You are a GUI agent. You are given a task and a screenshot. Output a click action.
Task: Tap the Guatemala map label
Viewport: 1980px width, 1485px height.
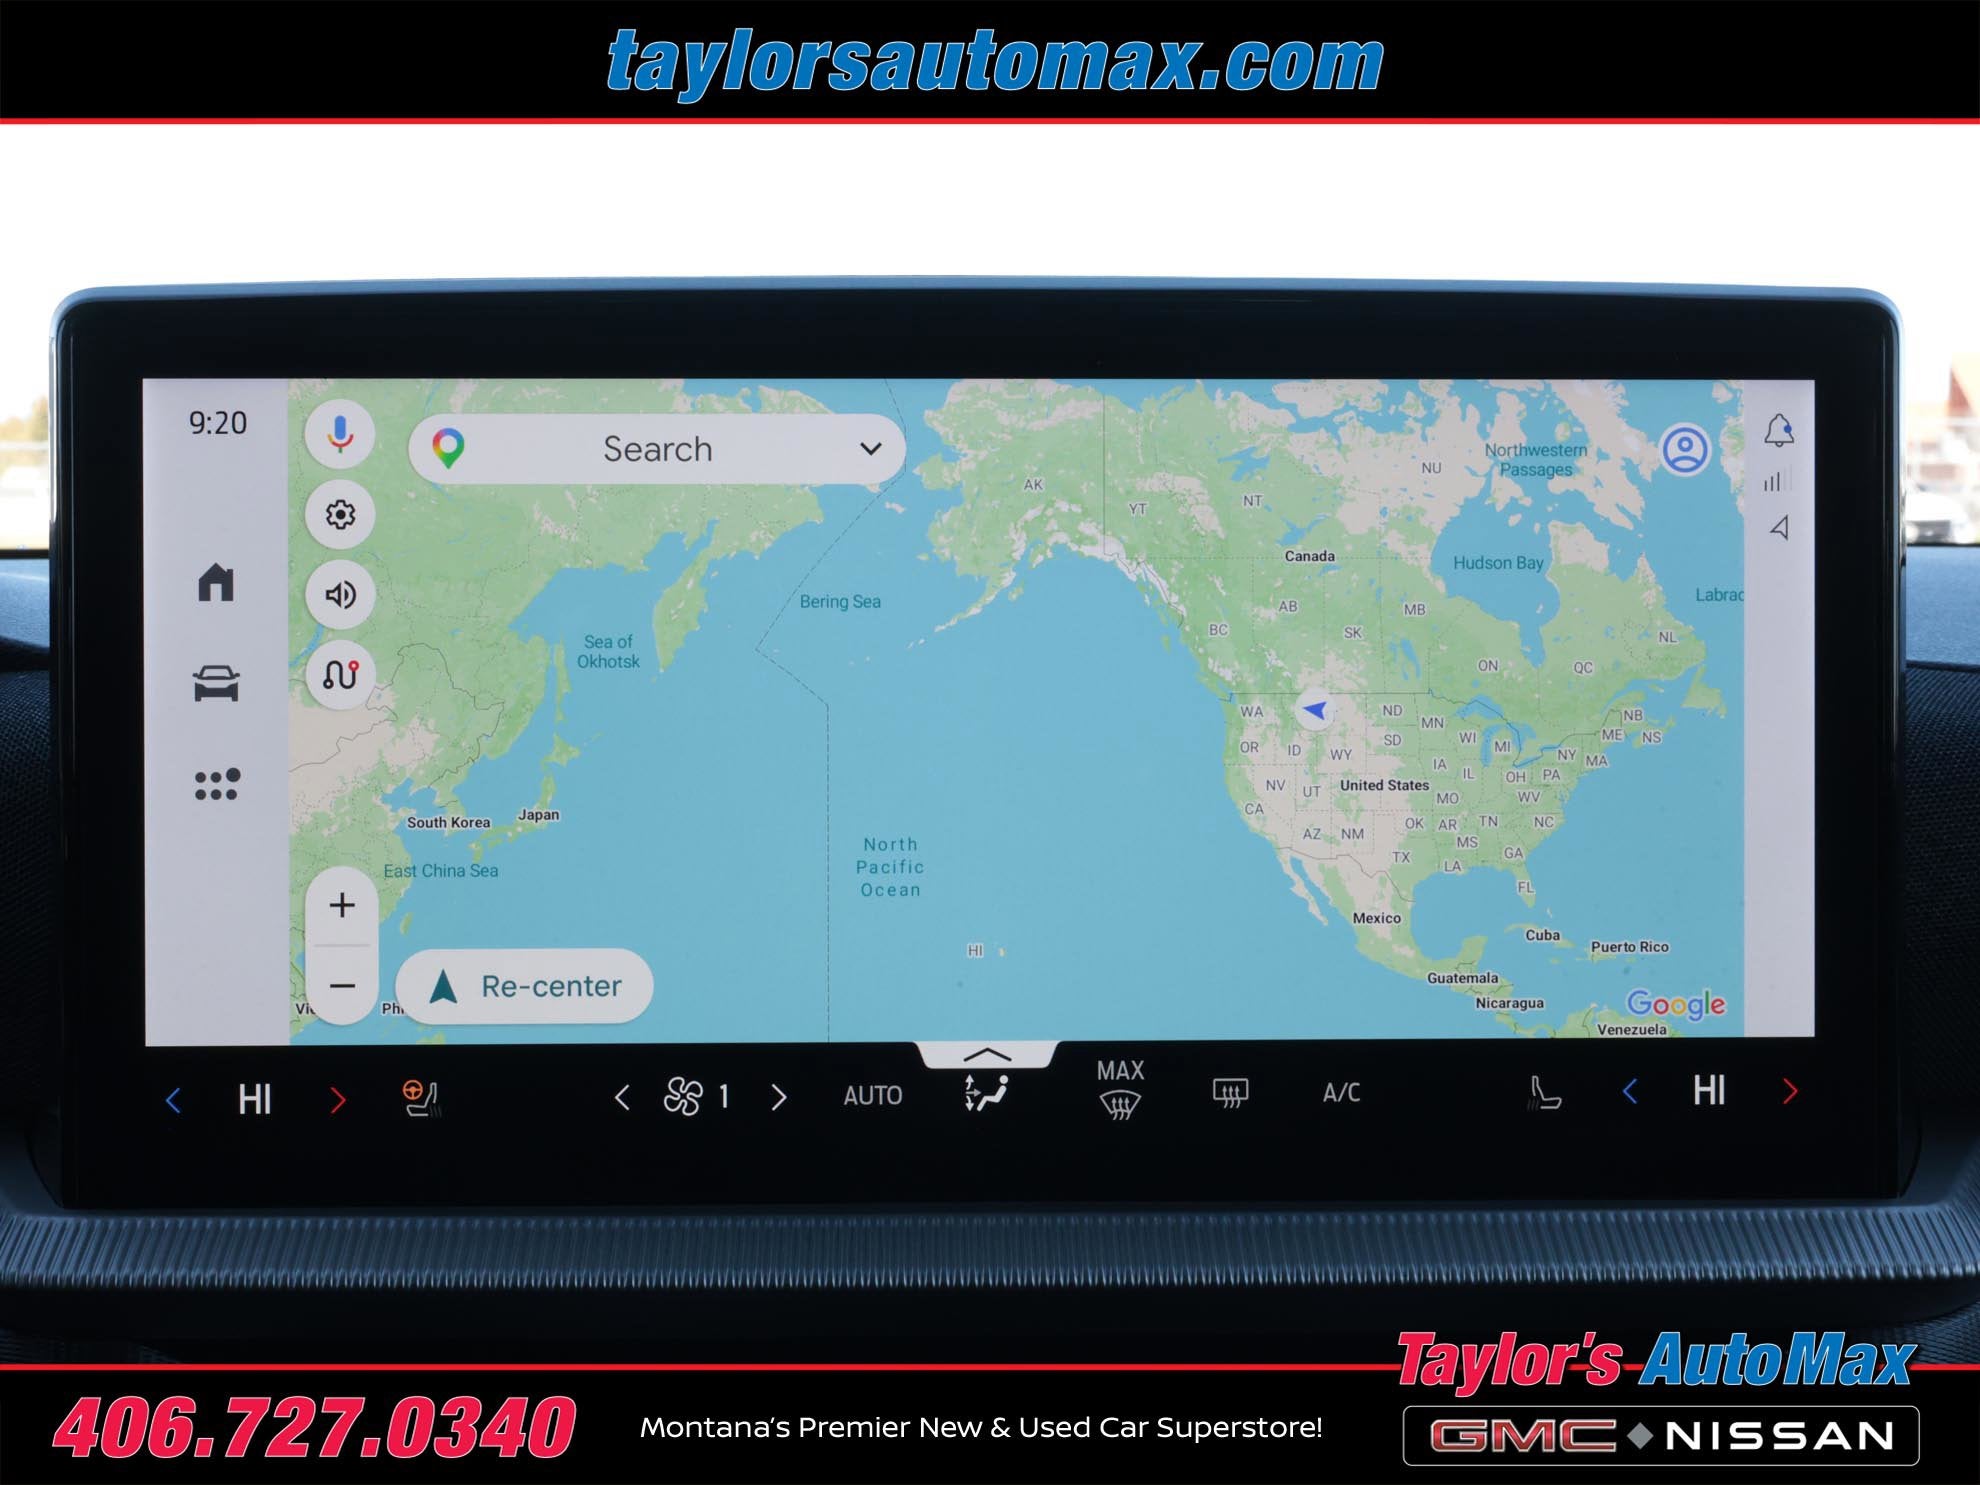point(1462,978)
